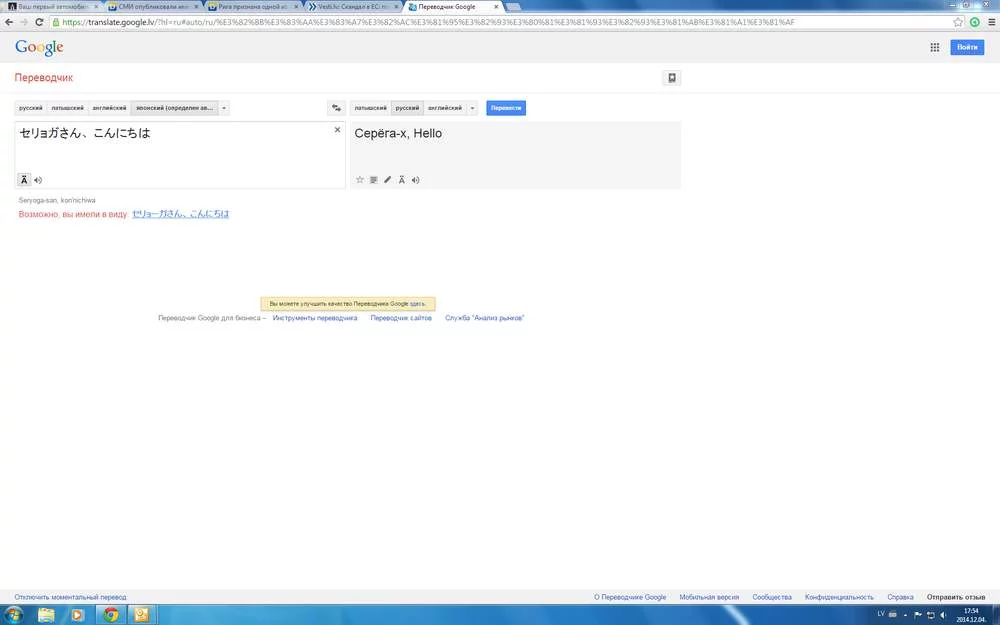Image resolution: width=1000 pixels, height=625 pixels.
Task: Open the Chrome menu (three lines)
Action: pos(992,22)
